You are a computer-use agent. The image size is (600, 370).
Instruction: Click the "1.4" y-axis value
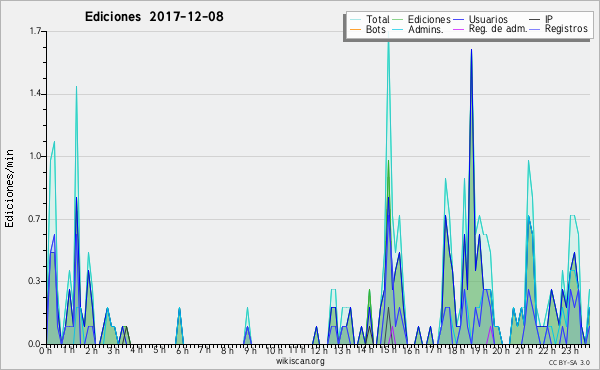click(x=35, y=94)
